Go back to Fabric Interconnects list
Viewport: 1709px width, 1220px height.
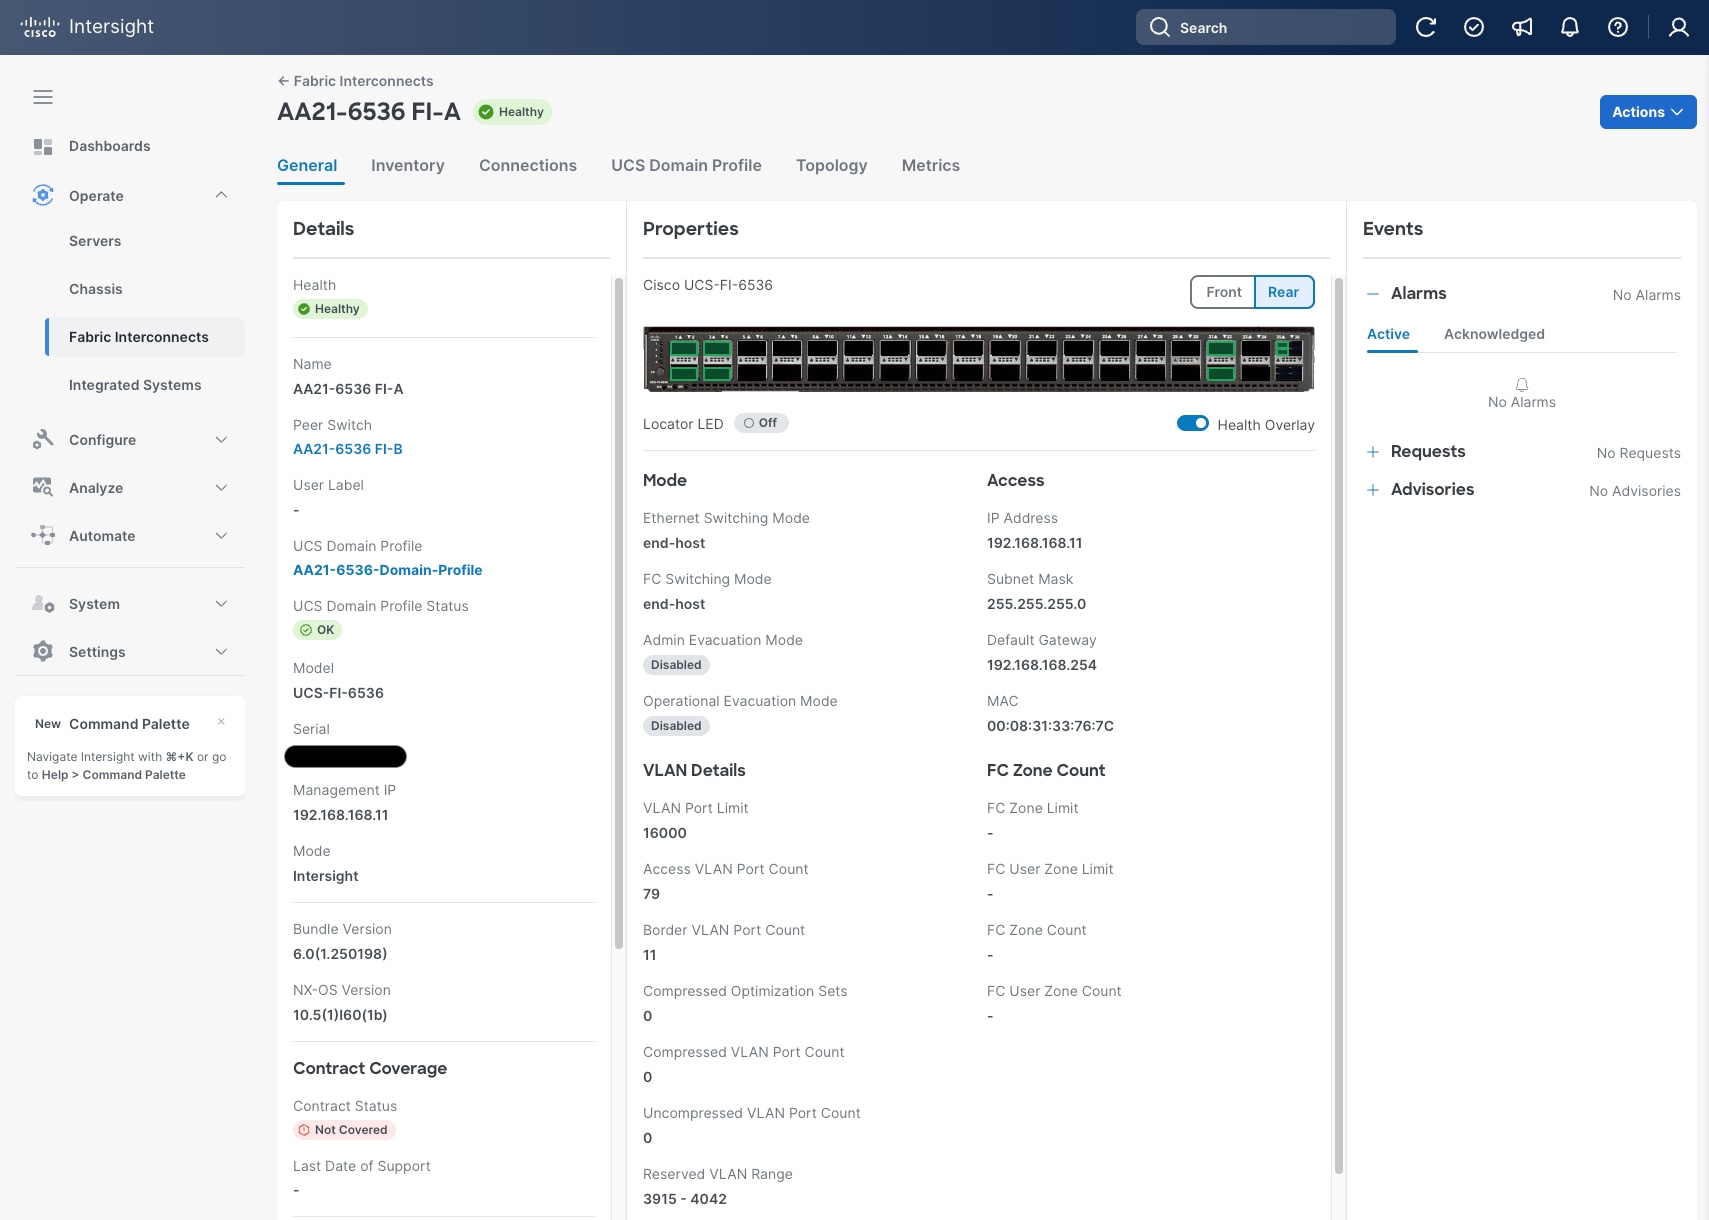click(355, 81)
